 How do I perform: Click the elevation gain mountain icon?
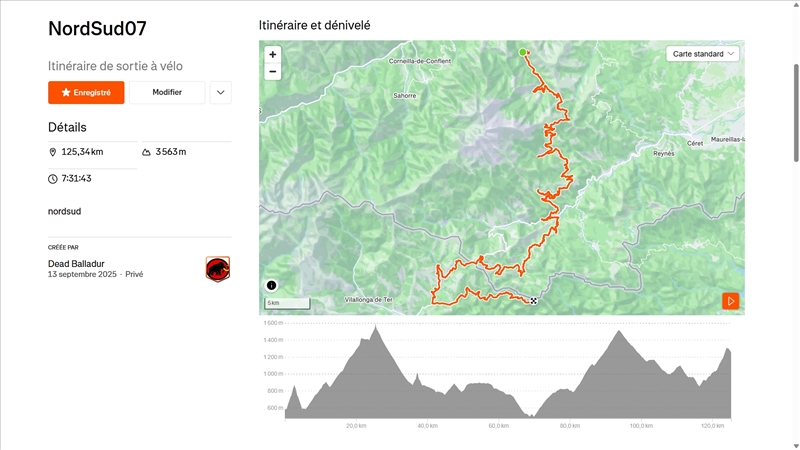[147, 152]
